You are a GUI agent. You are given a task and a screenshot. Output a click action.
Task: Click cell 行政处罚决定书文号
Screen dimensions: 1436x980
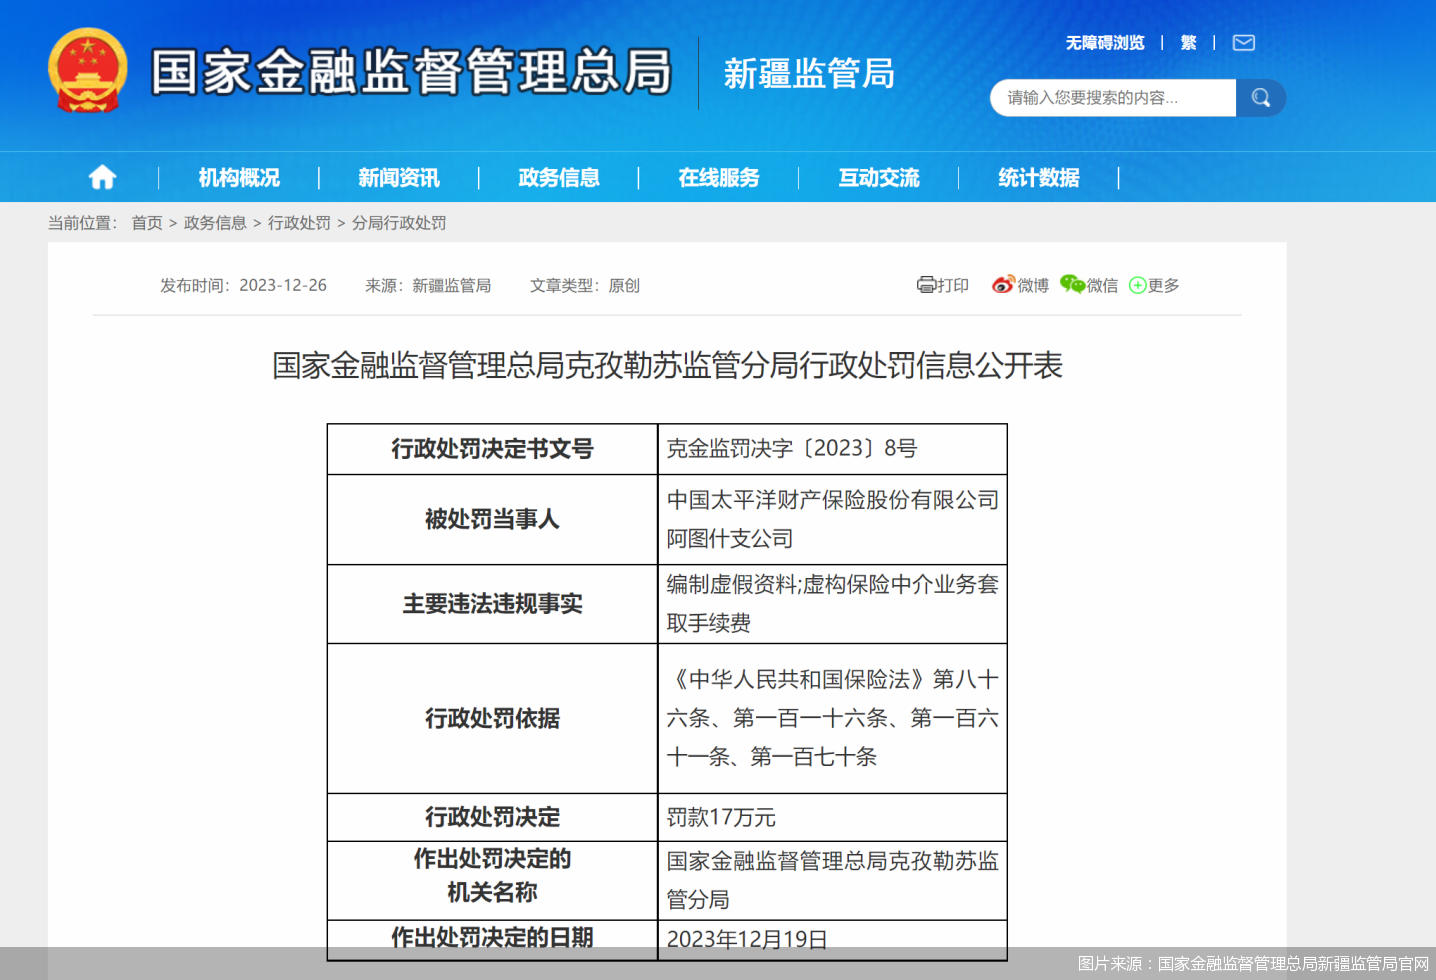(x=492, y=449)
